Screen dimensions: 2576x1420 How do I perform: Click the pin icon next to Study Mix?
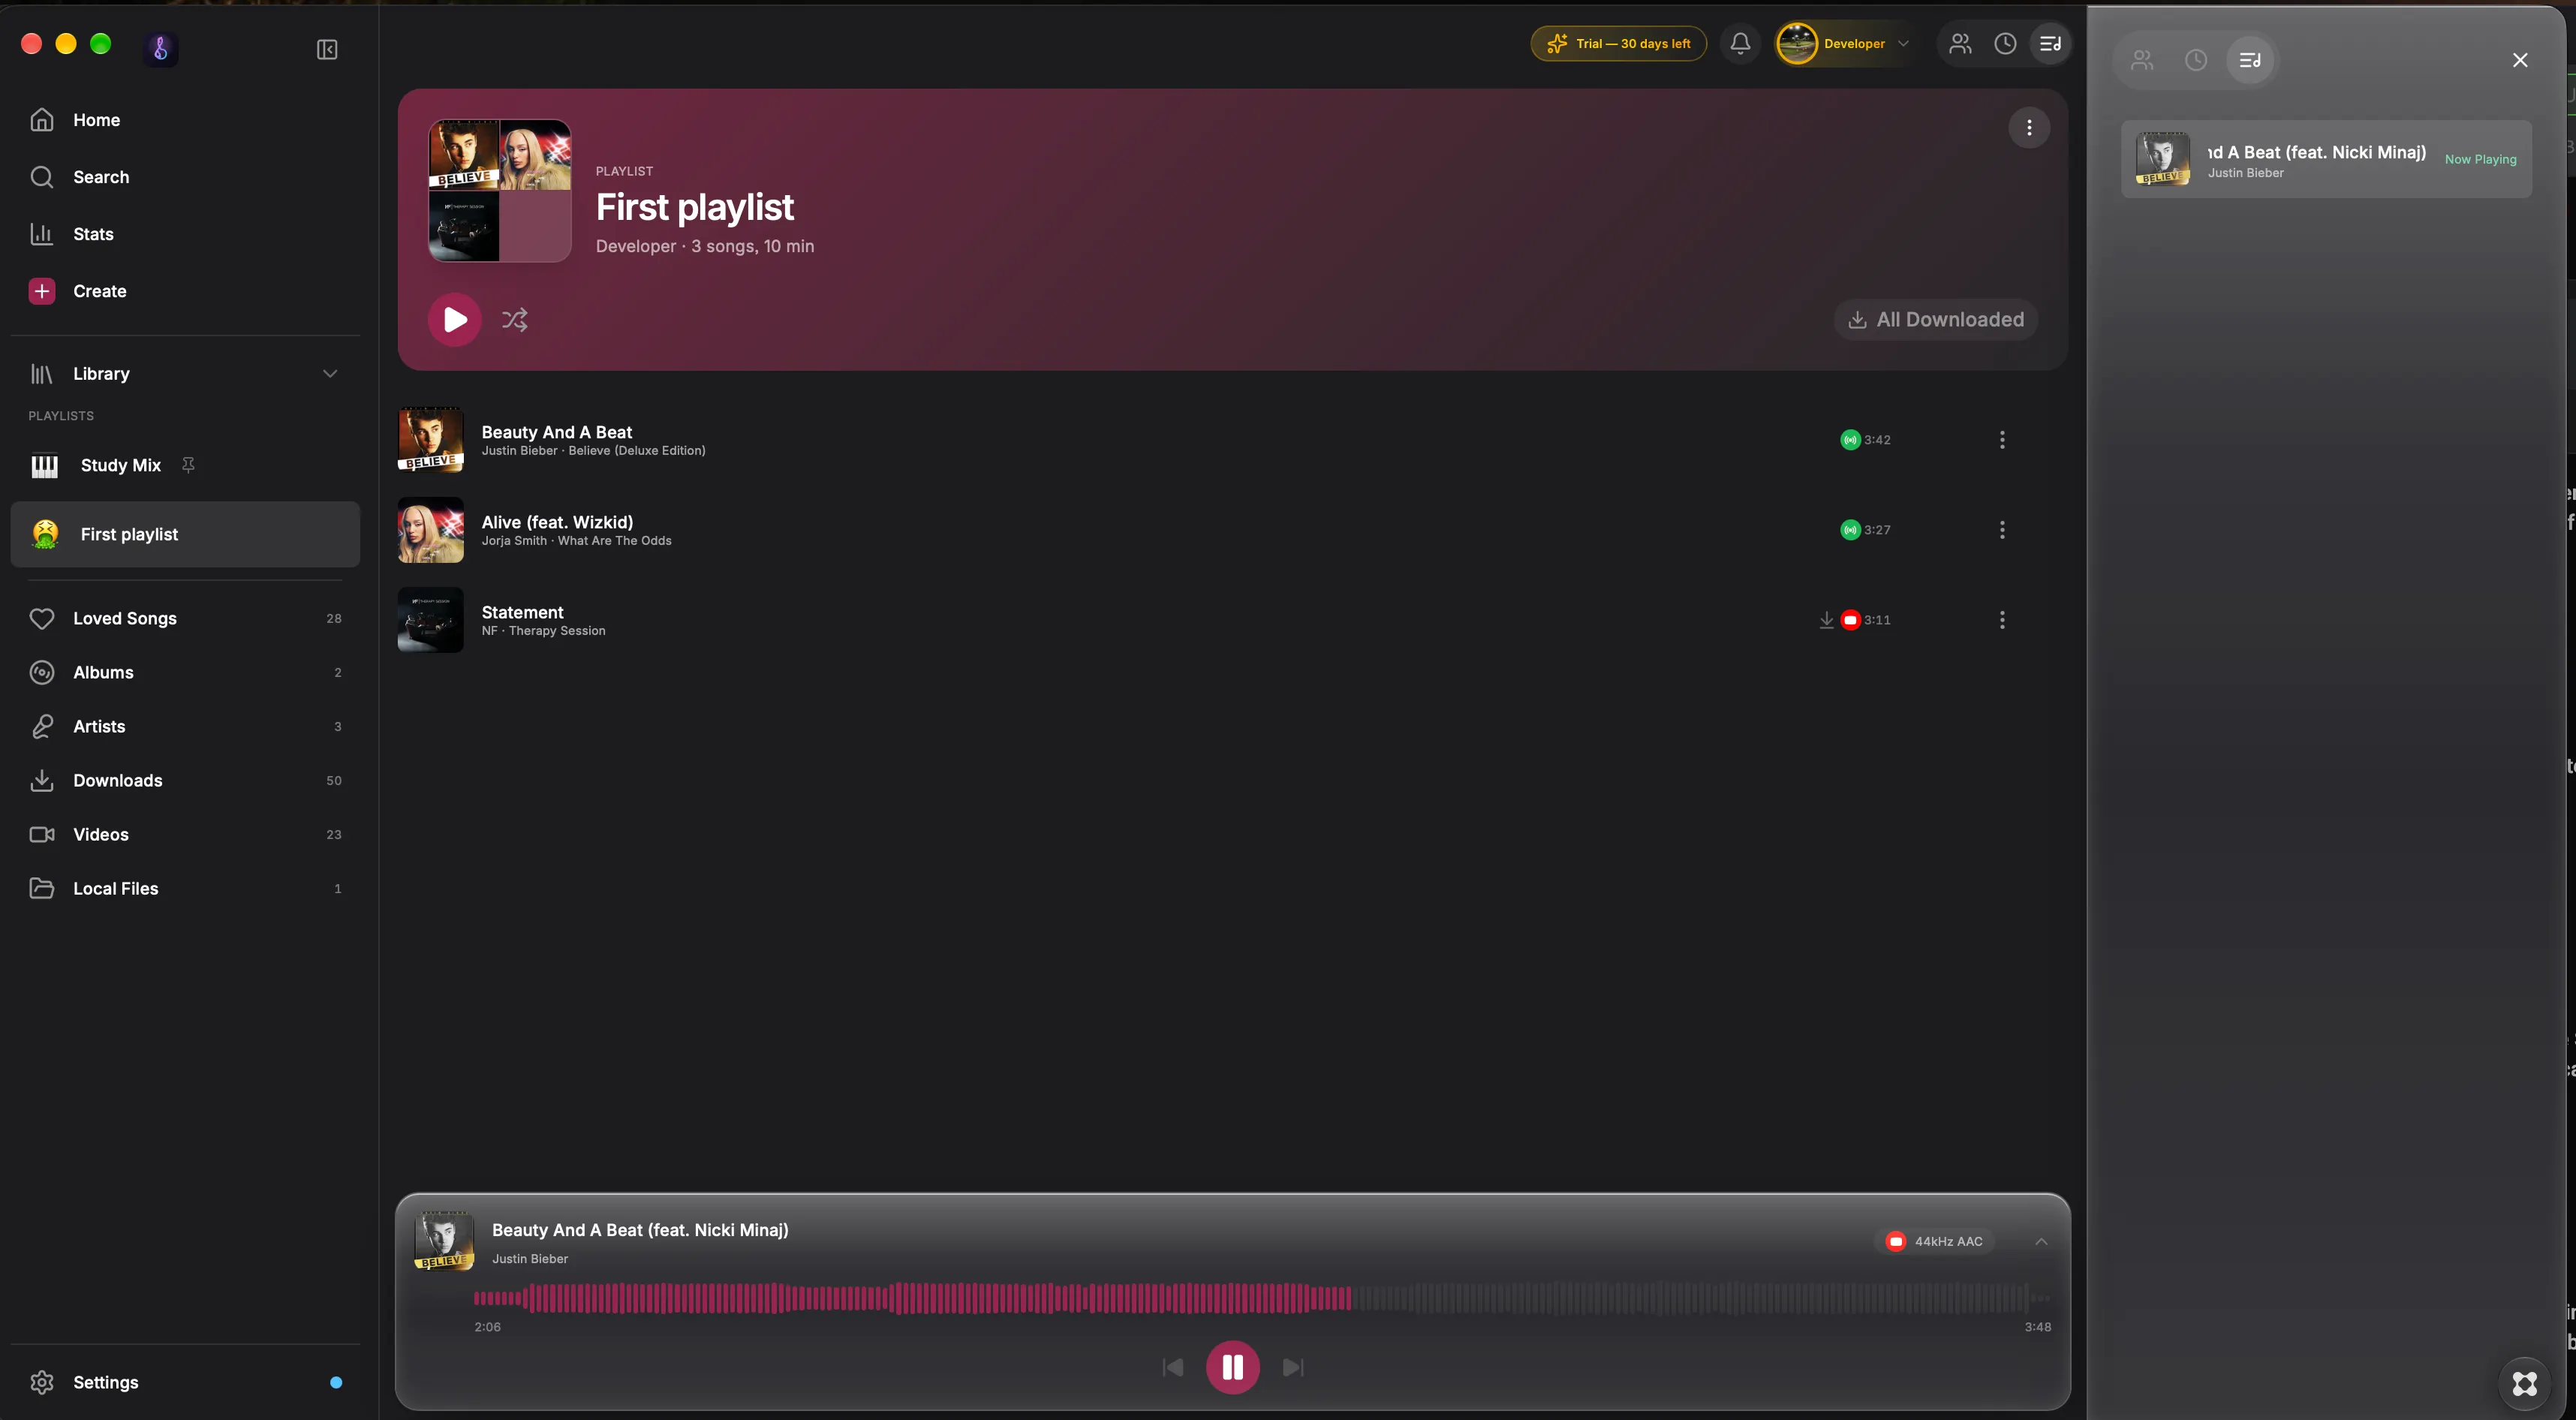coord(188,464)
